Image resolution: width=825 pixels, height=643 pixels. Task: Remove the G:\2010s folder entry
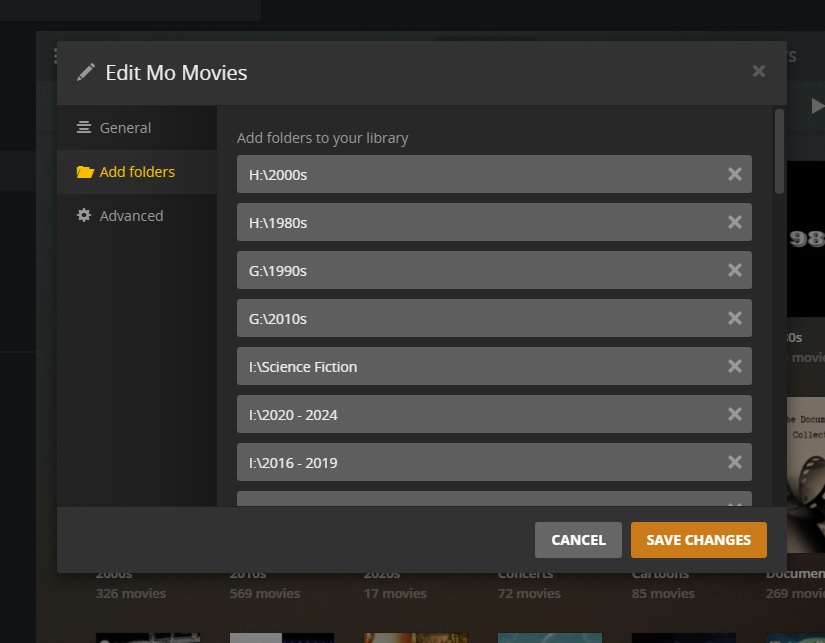[735, 318]
